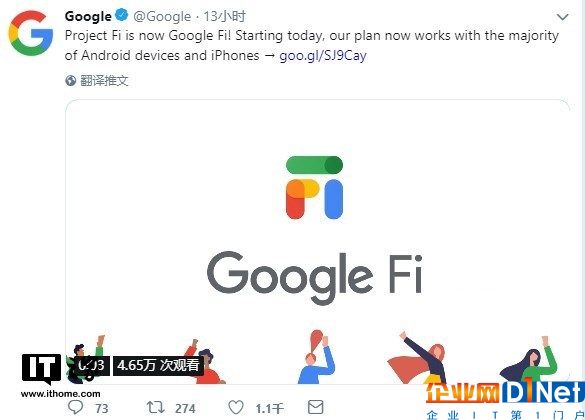This screenshot has width=585, height=420.
Task: Like the tweet with the heart
Action: (x=236, y=407)
